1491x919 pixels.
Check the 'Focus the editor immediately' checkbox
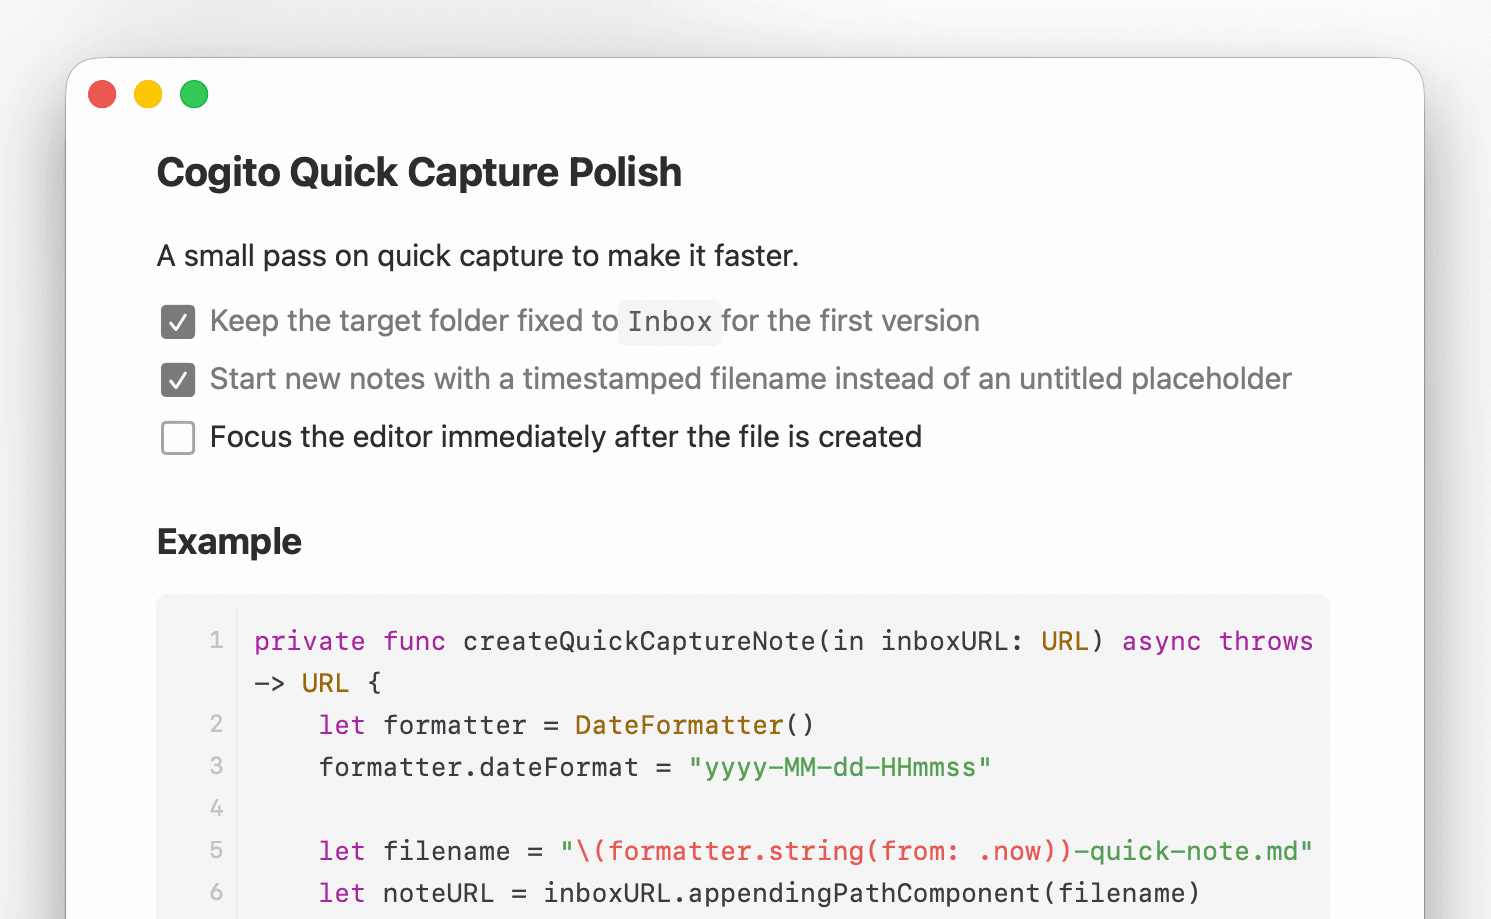178,438
